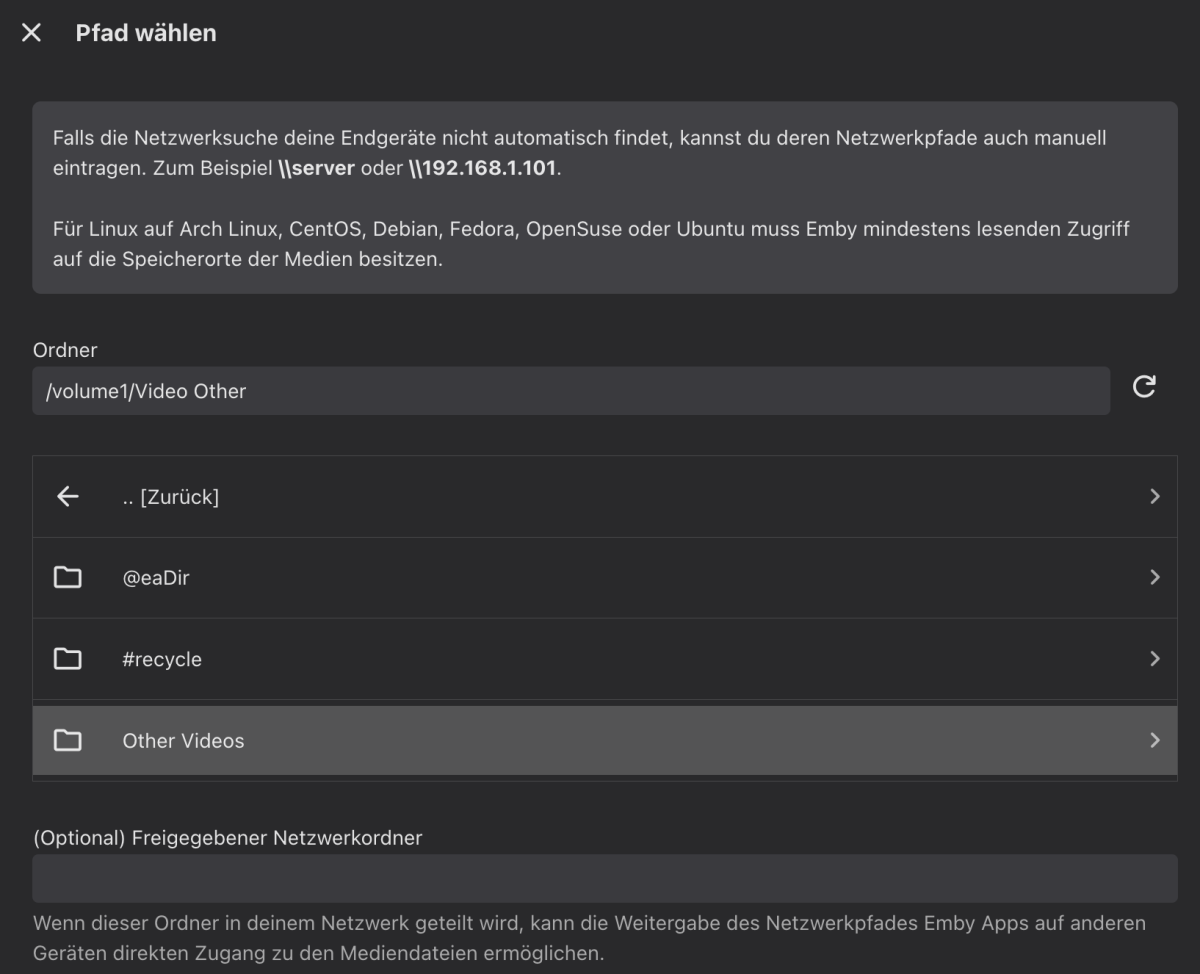The image size is (1200, 974).
Task: Click the Freigegebener Netzwerkordner input field
Action: coord(604,878)
